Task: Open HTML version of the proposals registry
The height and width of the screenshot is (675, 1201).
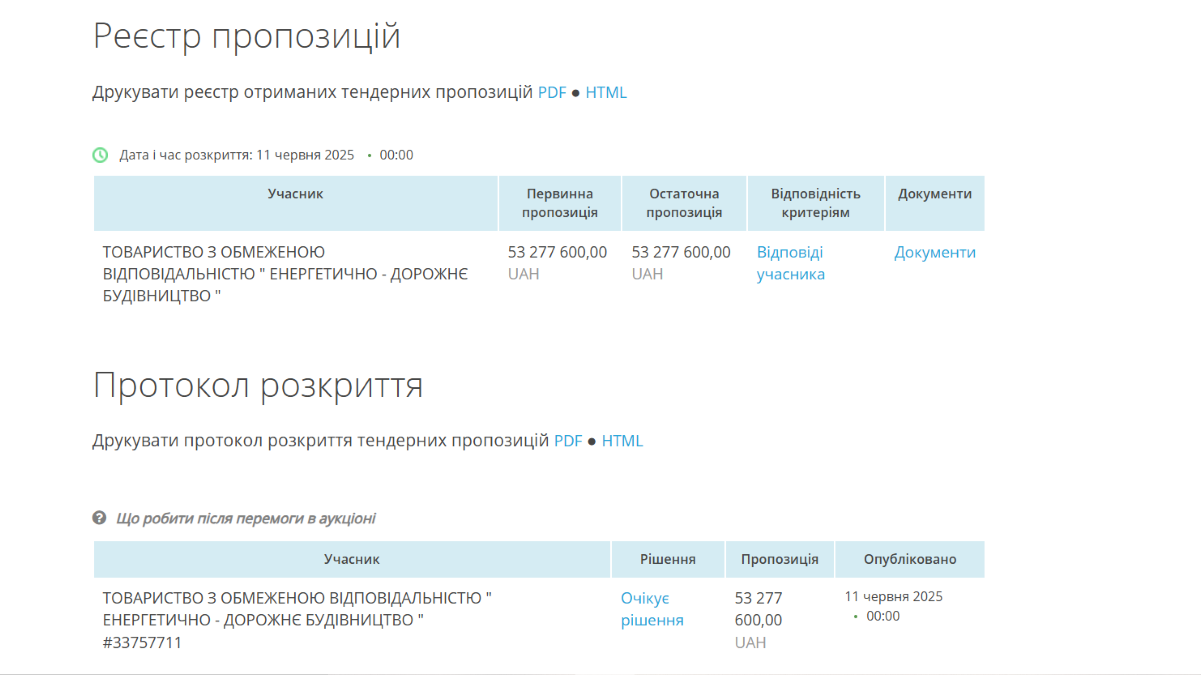Action: (x=606, y=93)
